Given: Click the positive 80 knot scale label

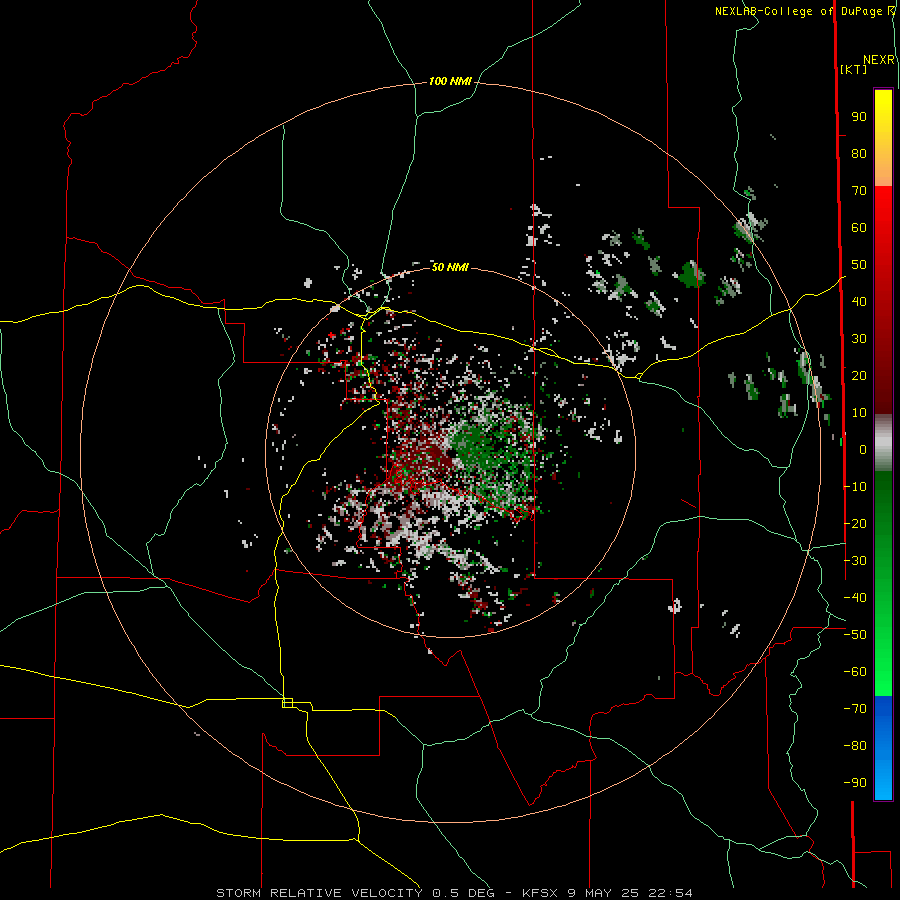Looking at the screenshot, I should (859, 154).
